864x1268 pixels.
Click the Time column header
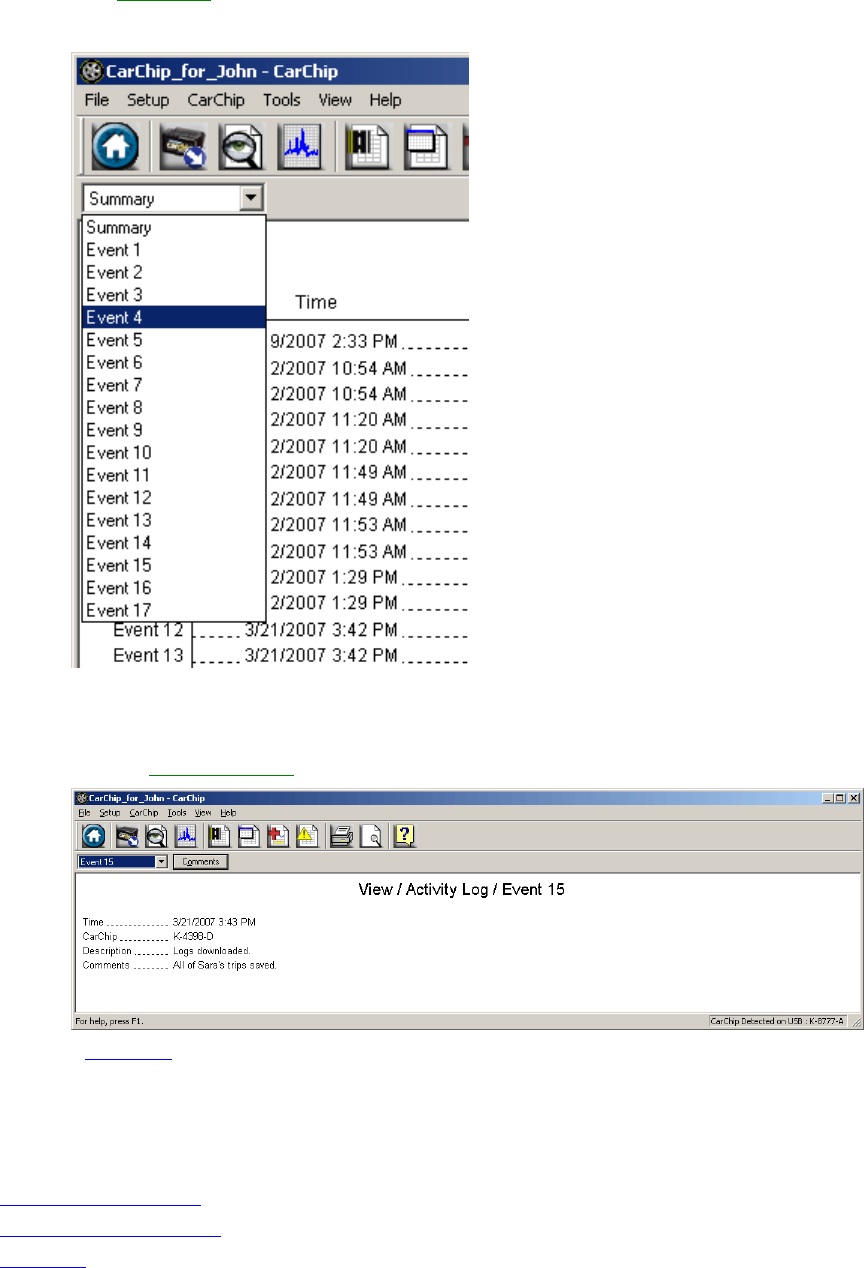[316, 302]
